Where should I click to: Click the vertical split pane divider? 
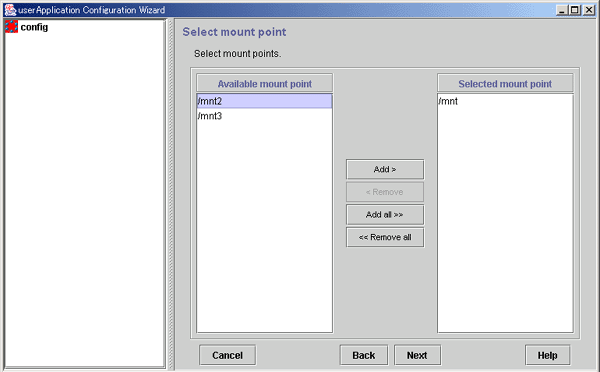171,193
